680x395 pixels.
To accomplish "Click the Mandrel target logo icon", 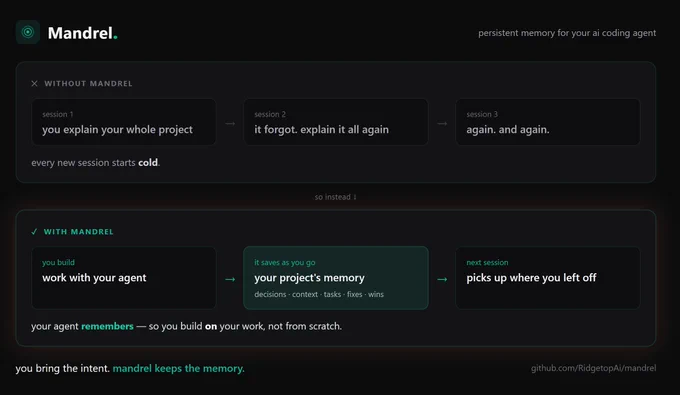I will [28, 32].
